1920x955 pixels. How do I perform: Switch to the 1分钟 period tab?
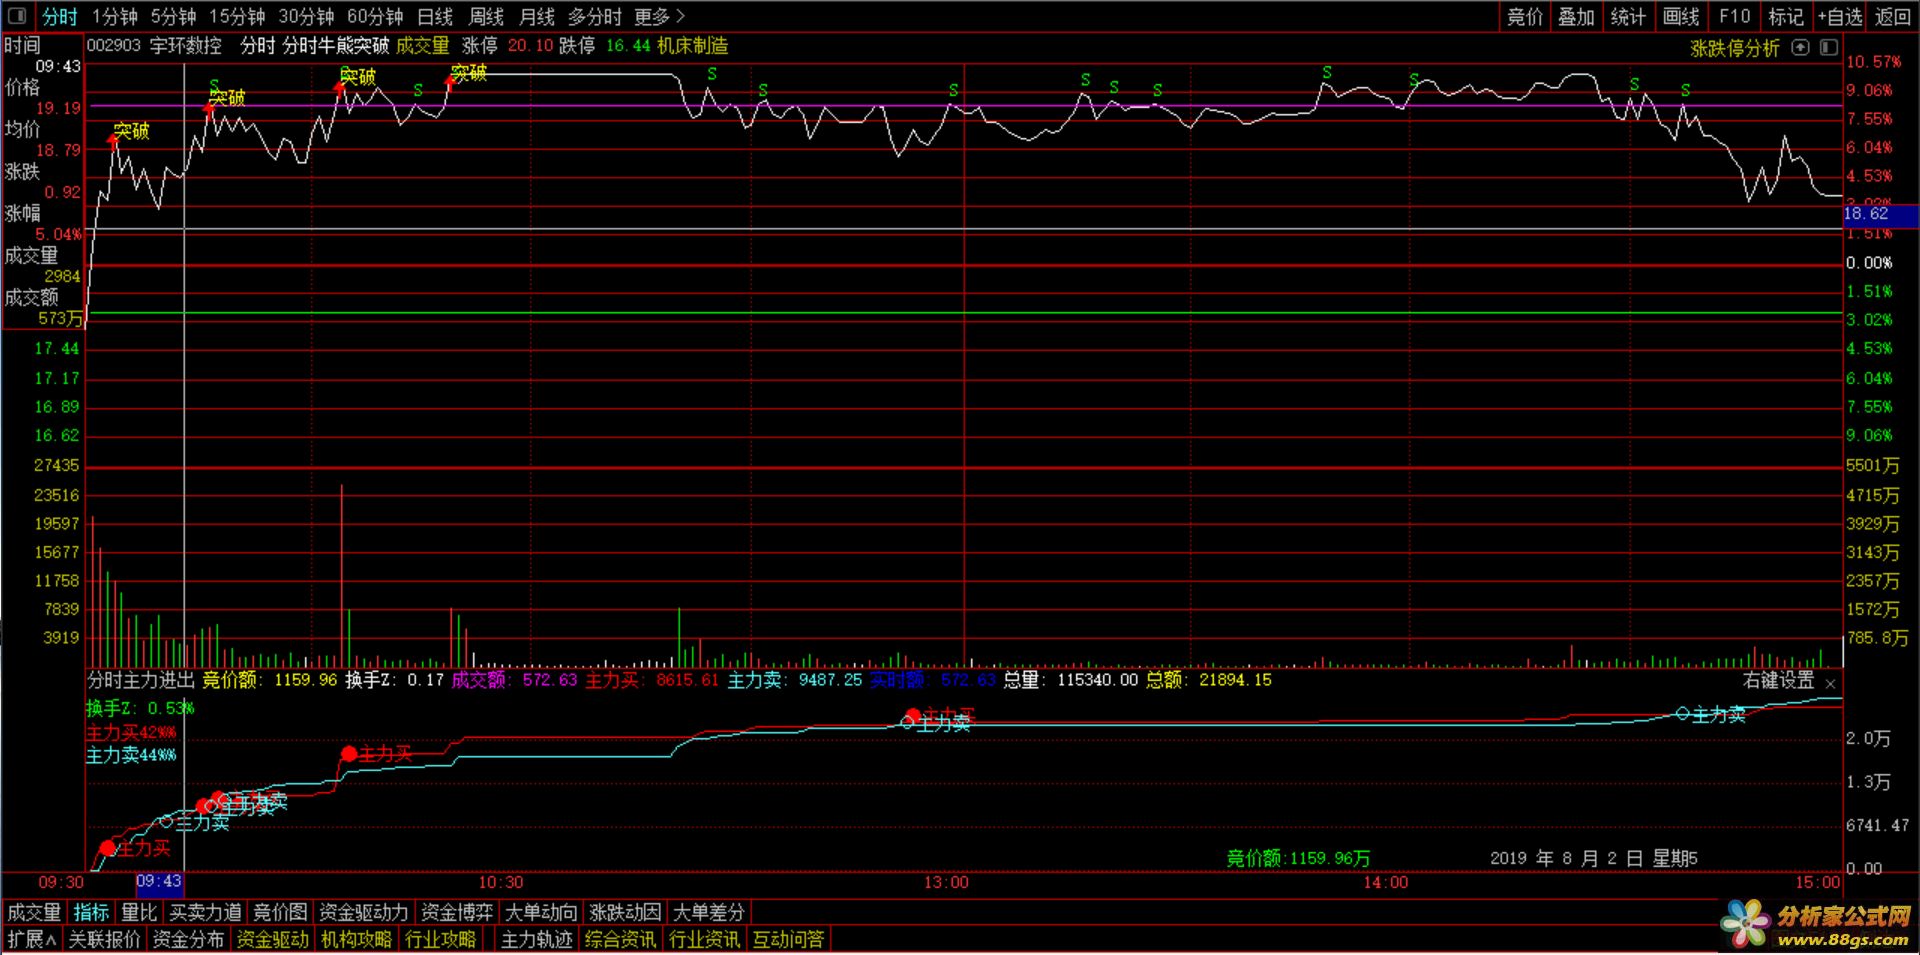(x=115, y=17)
